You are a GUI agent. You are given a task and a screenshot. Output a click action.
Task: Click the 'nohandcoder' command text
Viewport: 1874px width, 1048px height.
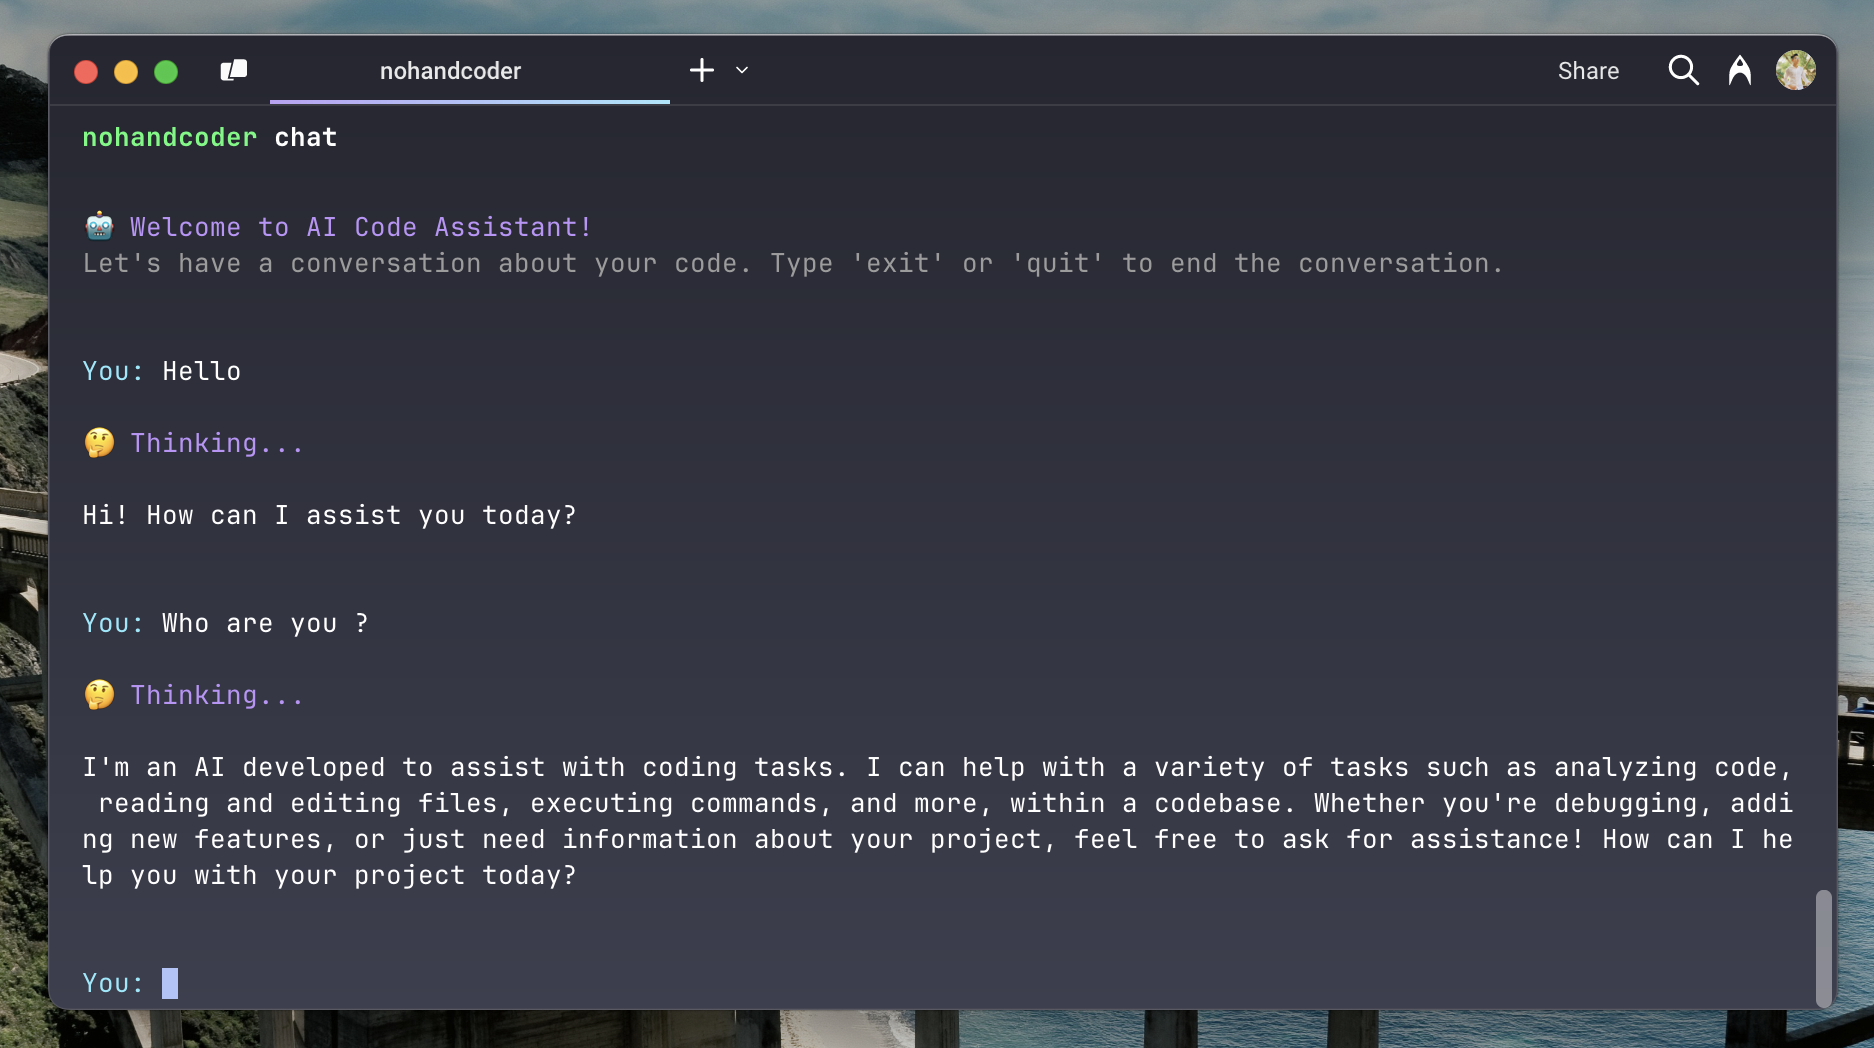(x=169, y=137)
